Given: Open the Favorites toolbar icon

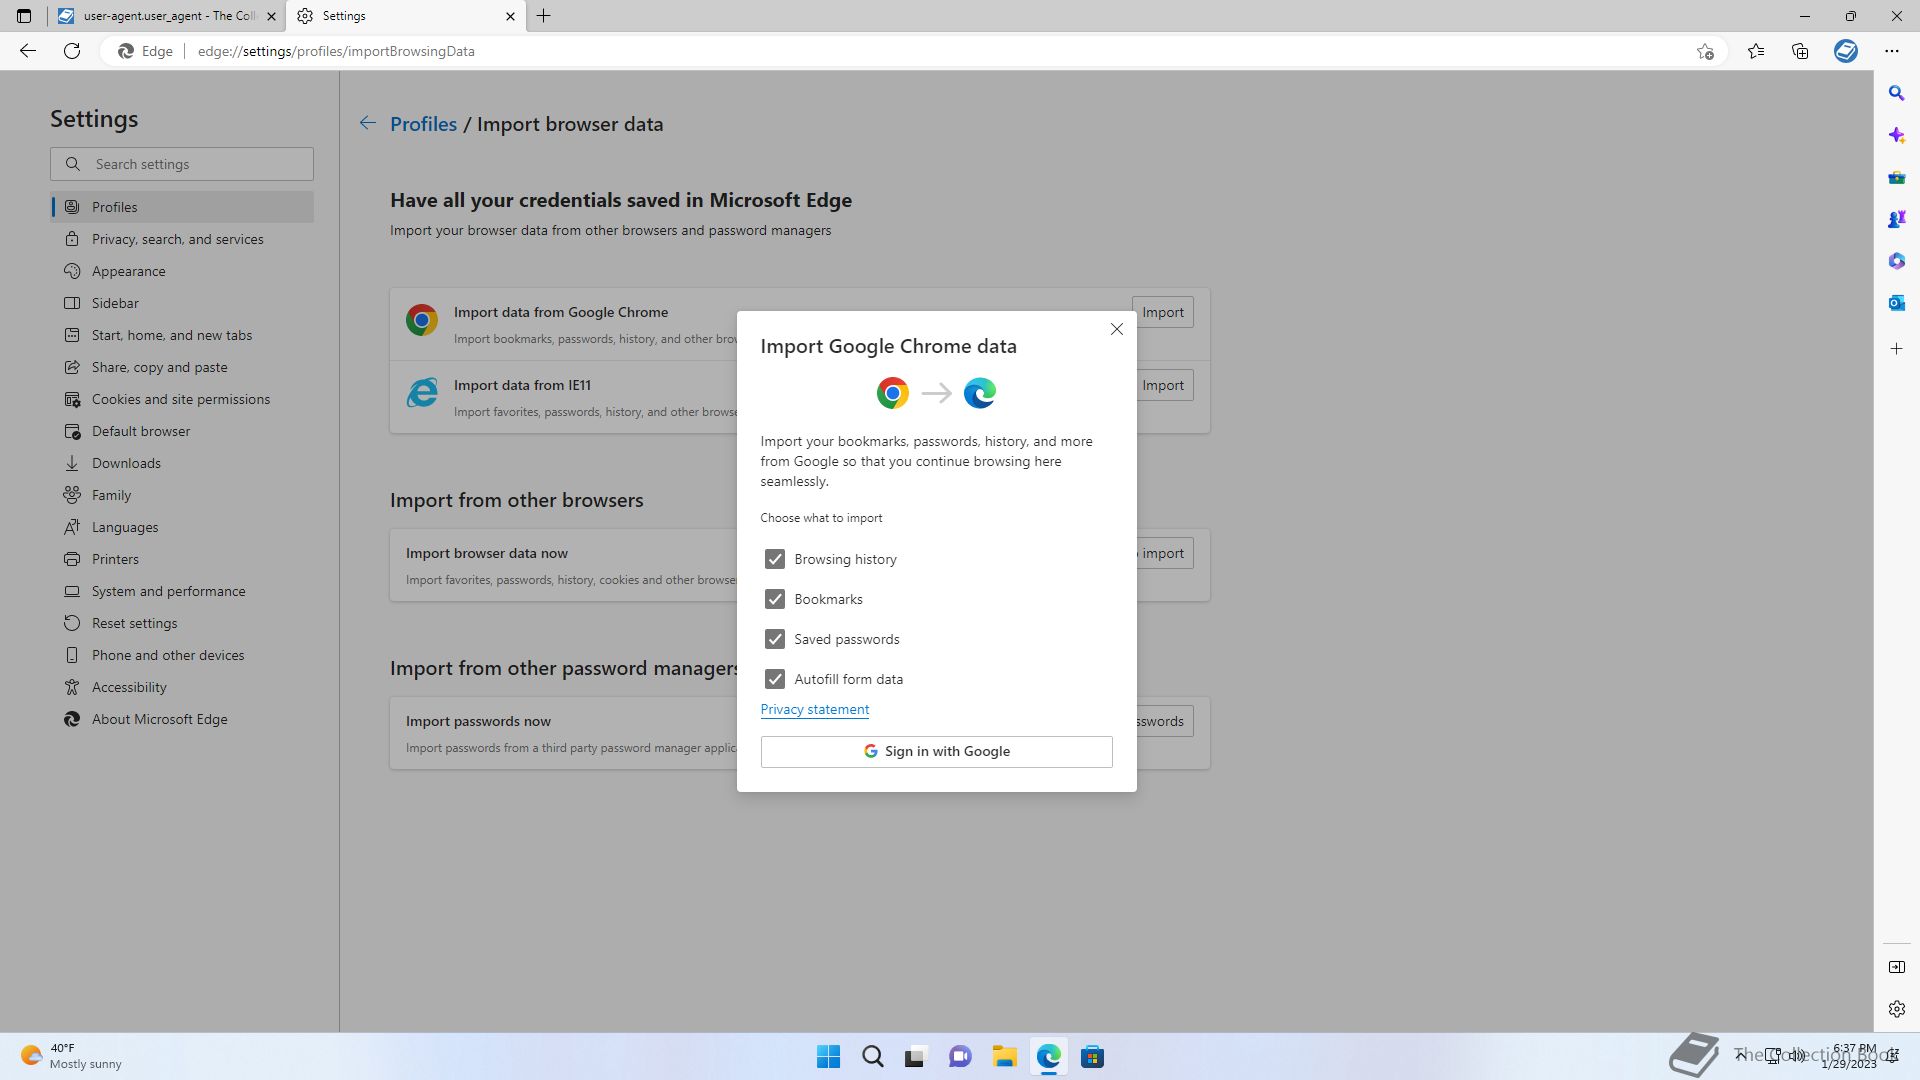Looking at the screenshot, I should tap(1756, 51).
